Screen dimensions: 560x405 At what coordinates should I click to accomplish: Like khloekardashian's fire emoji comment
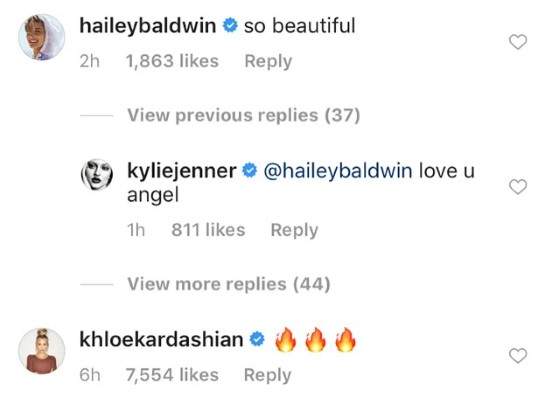[518, 356]
